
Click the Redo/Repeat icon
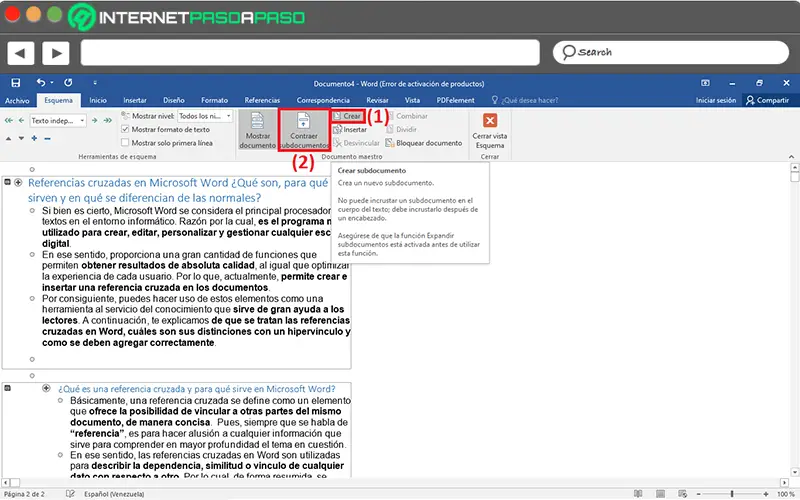click(68, 82)
